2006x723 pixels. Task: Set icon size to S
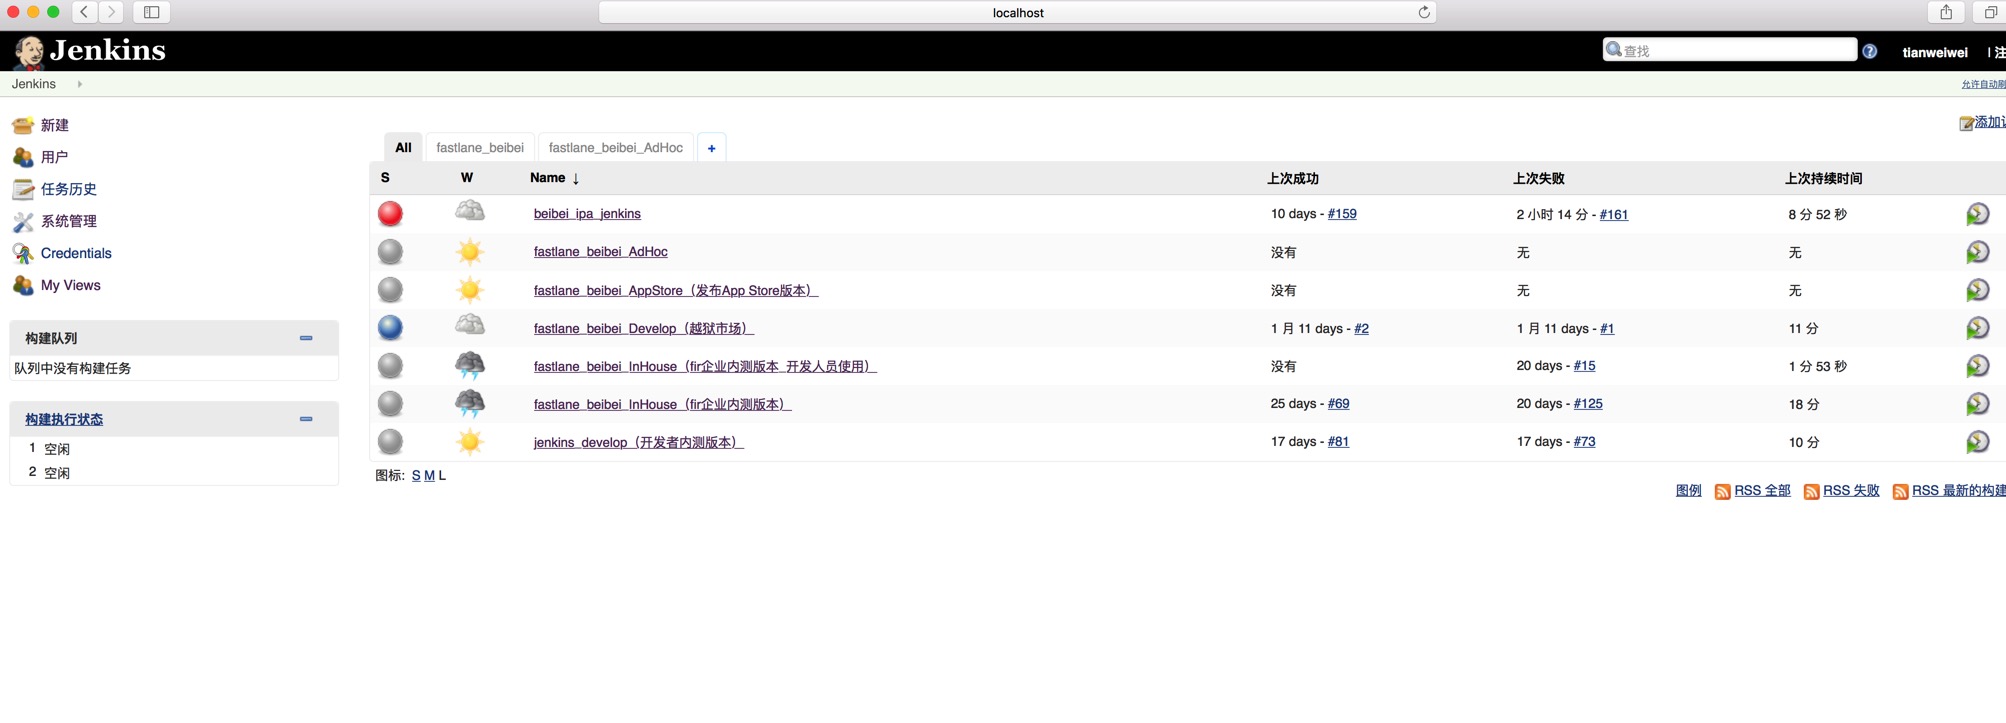coord(416,476)
